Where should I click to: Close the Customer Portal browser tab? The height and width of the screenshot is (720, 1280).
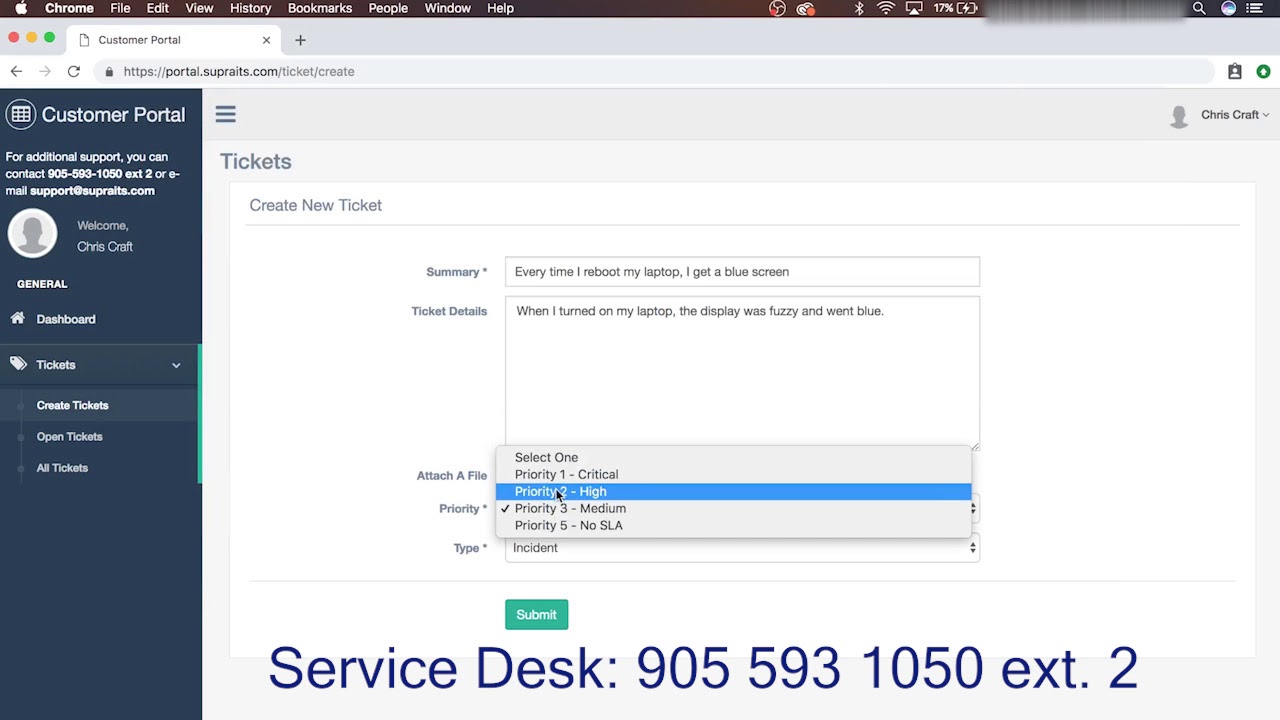click(x=266, y=40)
